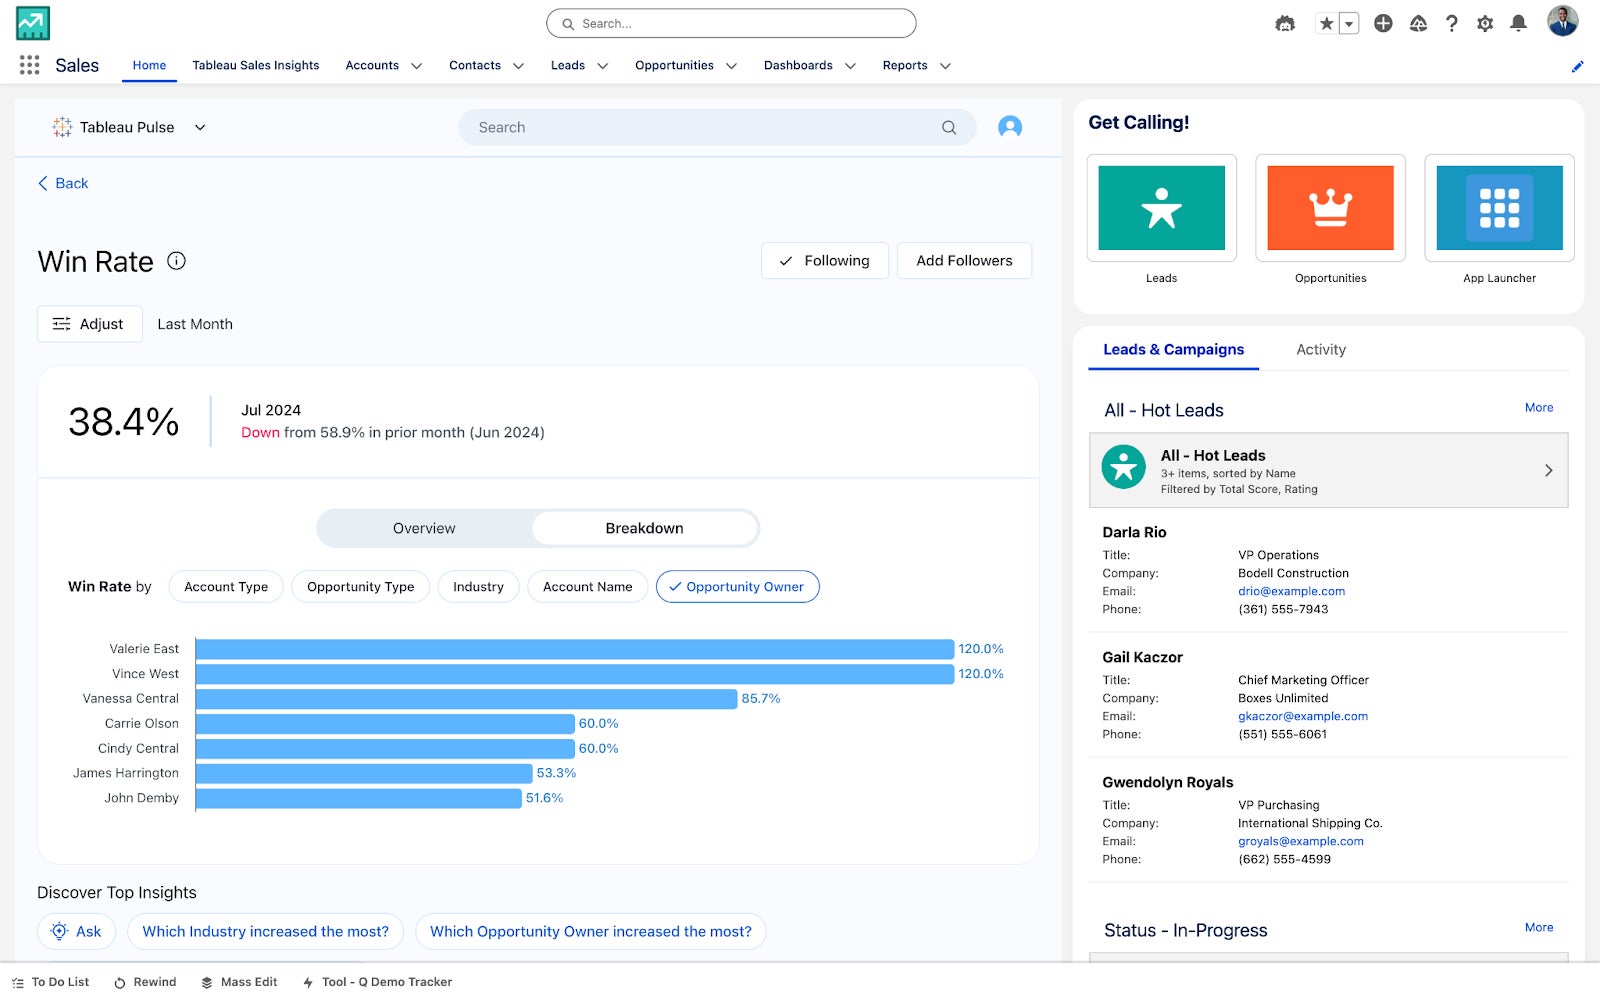Select the Opportunity Owner breakdown filter

click(737, 587)
